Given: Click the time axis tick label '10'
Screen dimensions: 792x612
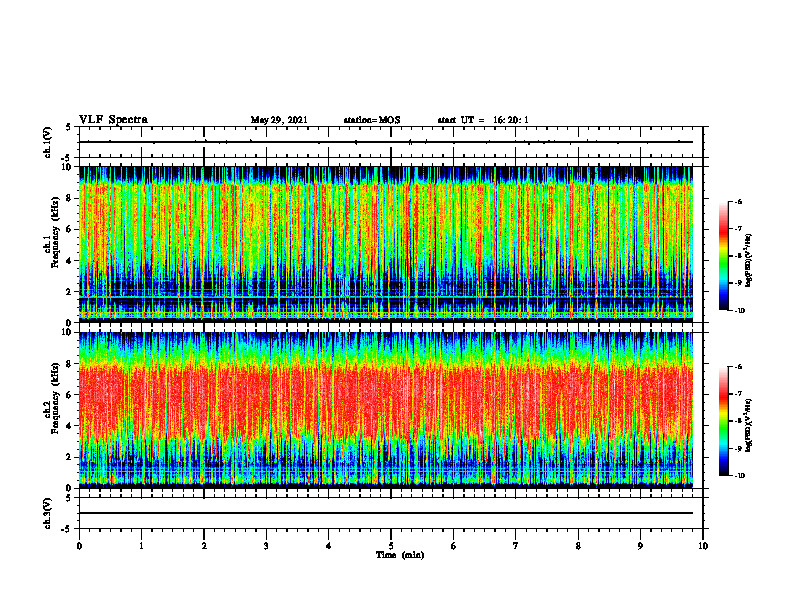Looking at the screenshot, I should [x=703, y=546].
